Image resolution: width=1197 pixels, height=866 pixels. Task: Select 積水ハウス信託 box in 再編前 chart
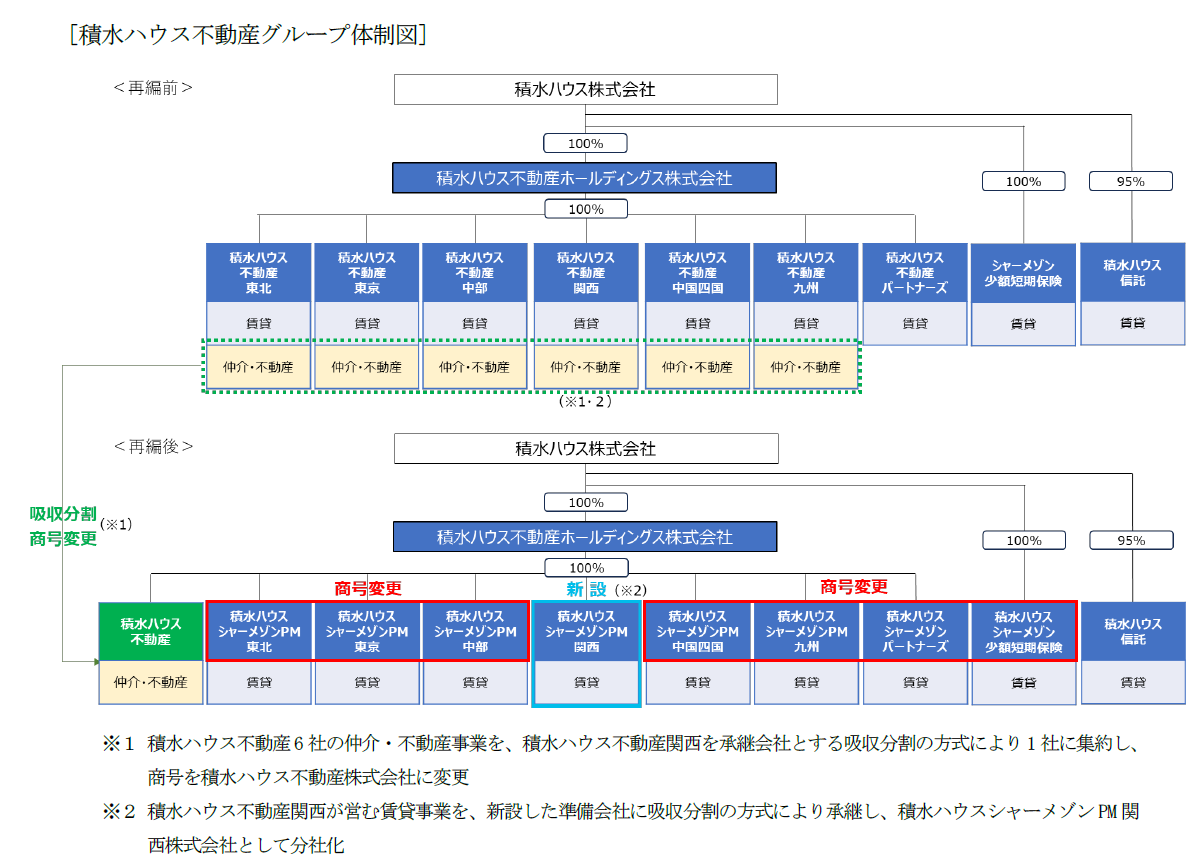pos(1132,273)
